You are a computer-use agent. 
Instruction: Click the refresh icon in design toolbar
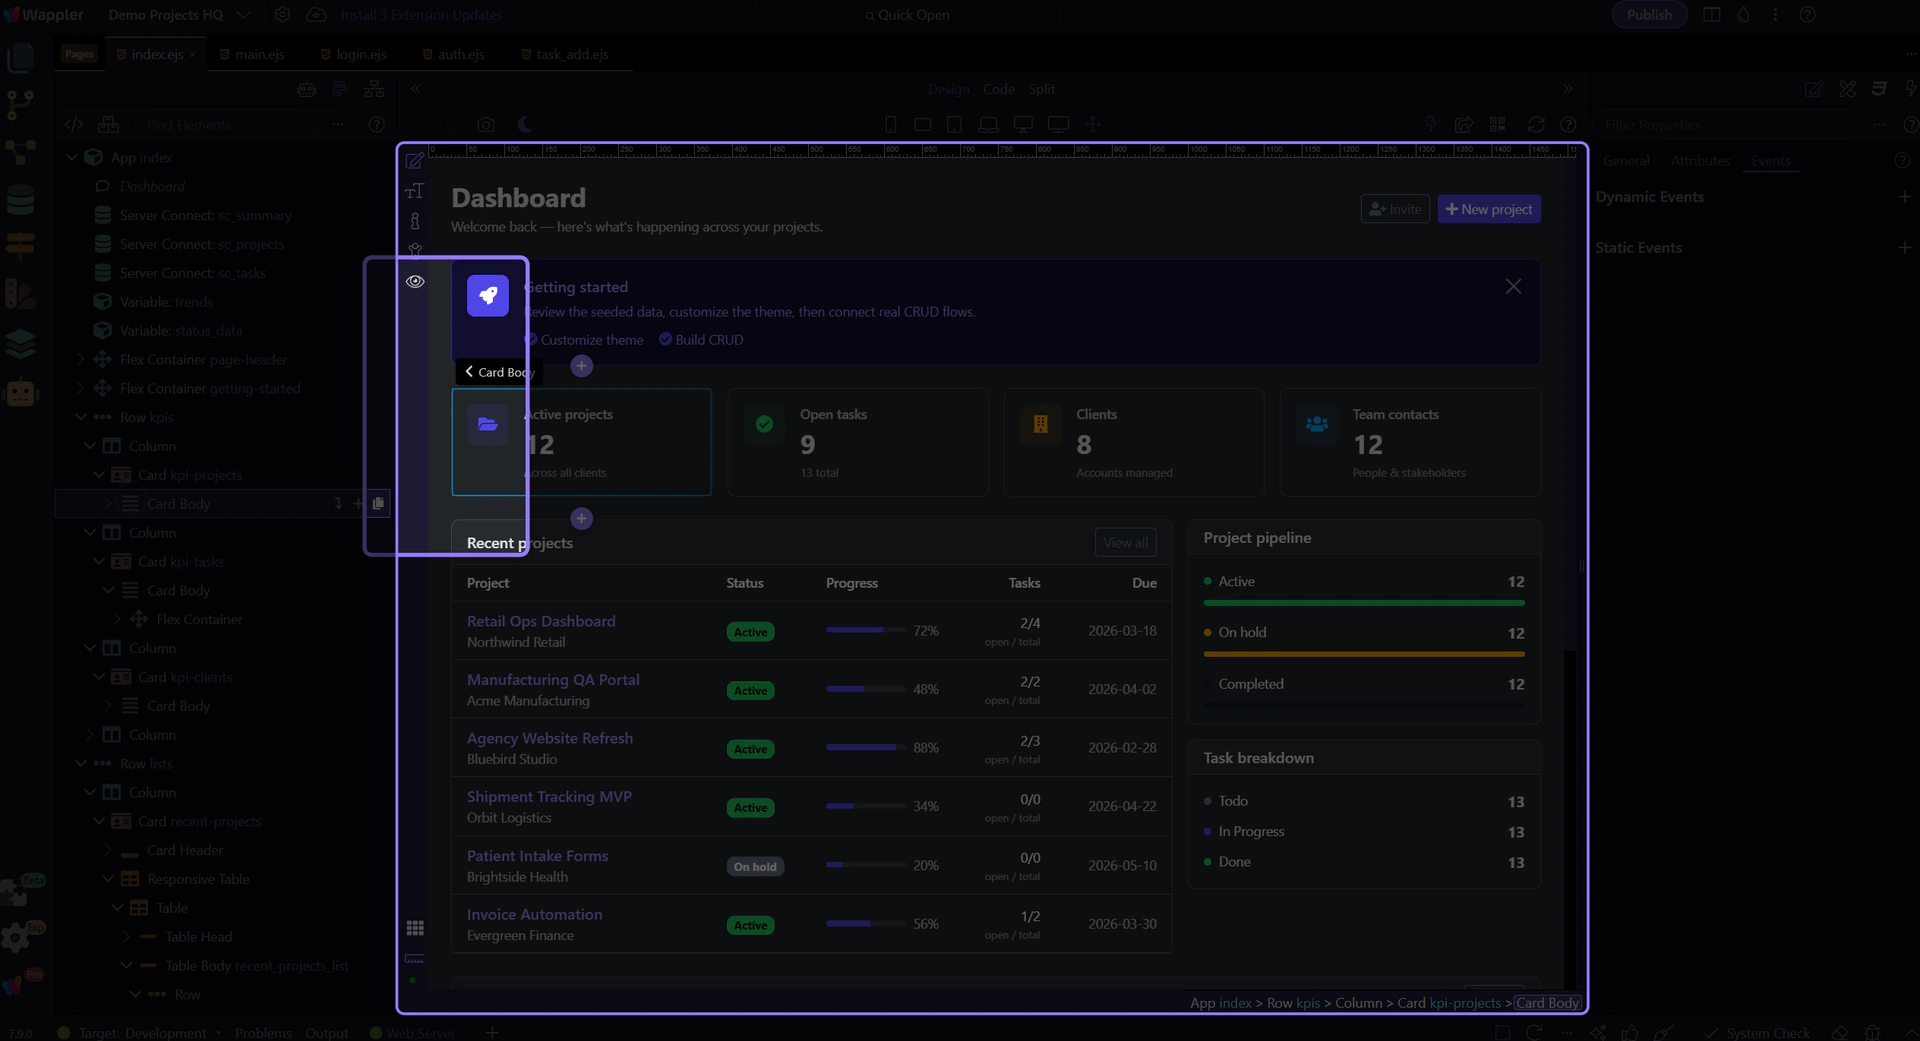1536,125
